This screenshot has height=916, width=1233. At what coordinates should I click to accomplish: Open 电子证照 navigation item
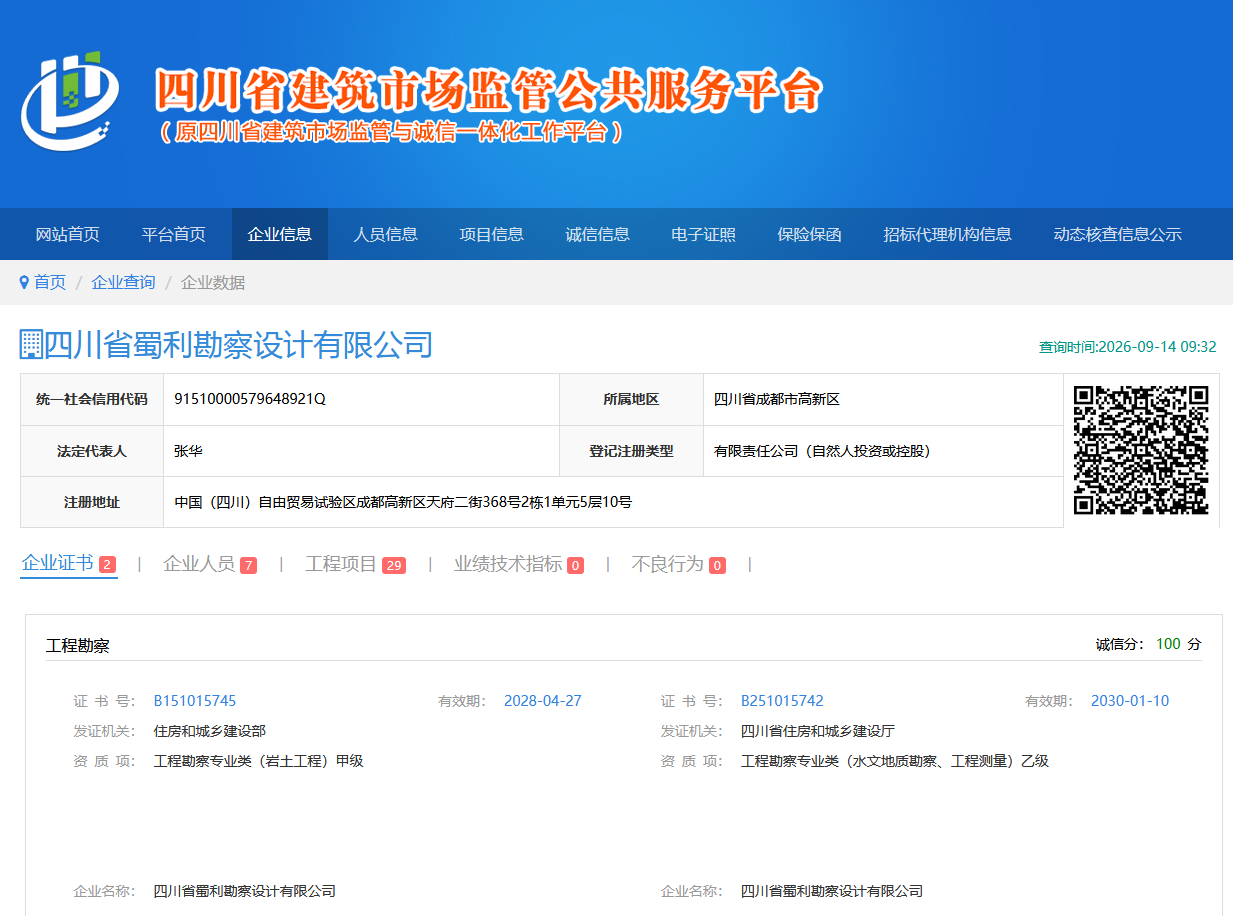point(704,234)
